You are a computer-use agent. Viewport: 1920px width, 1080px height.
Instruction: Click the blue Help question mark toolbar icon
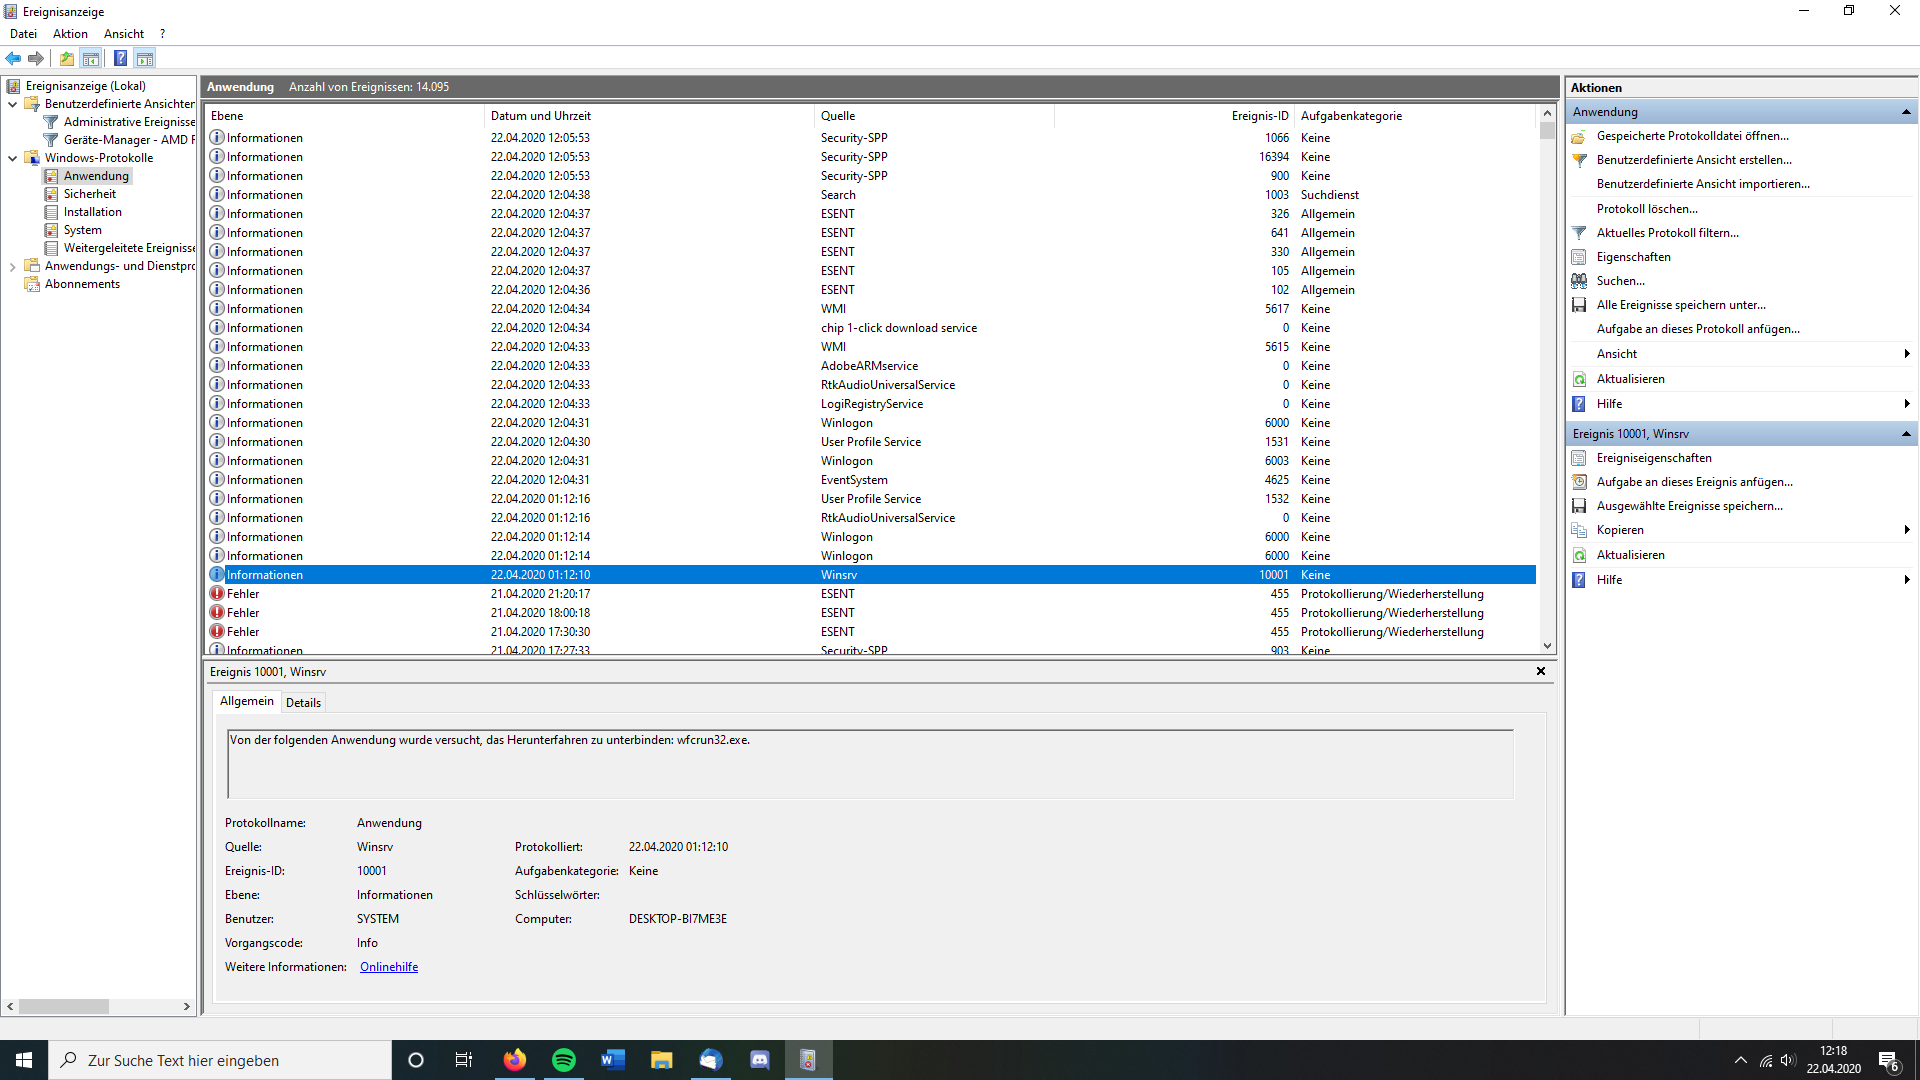point(120,58)
